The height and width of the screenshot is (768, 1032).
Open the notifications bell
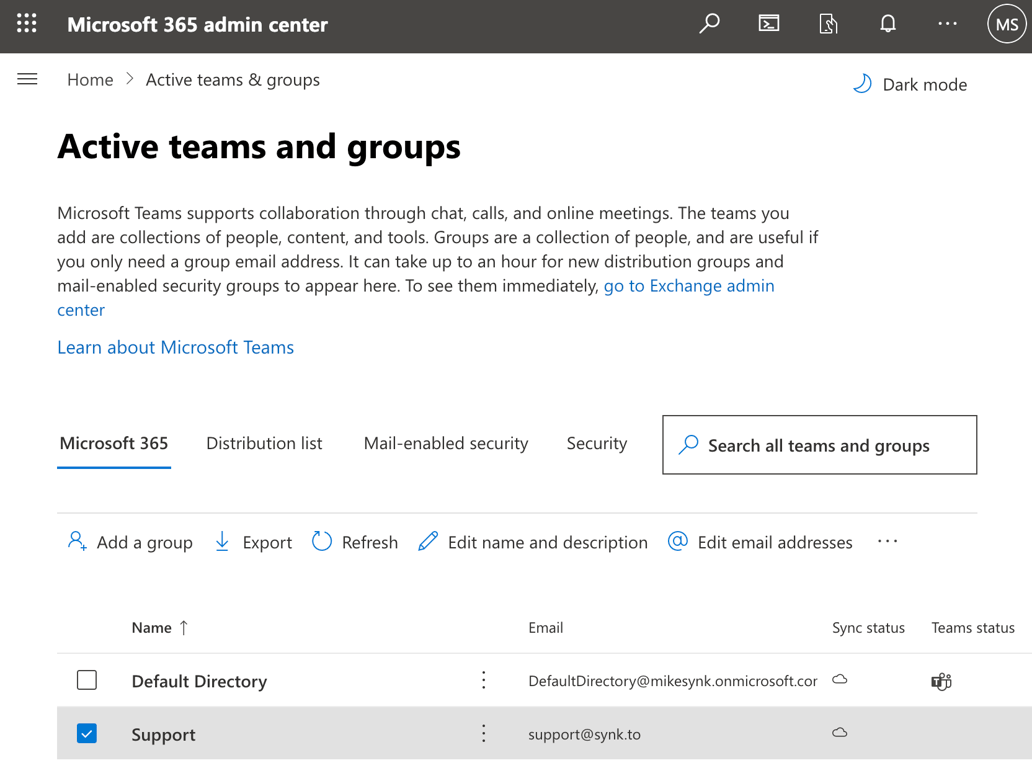[x=888, y=24]
